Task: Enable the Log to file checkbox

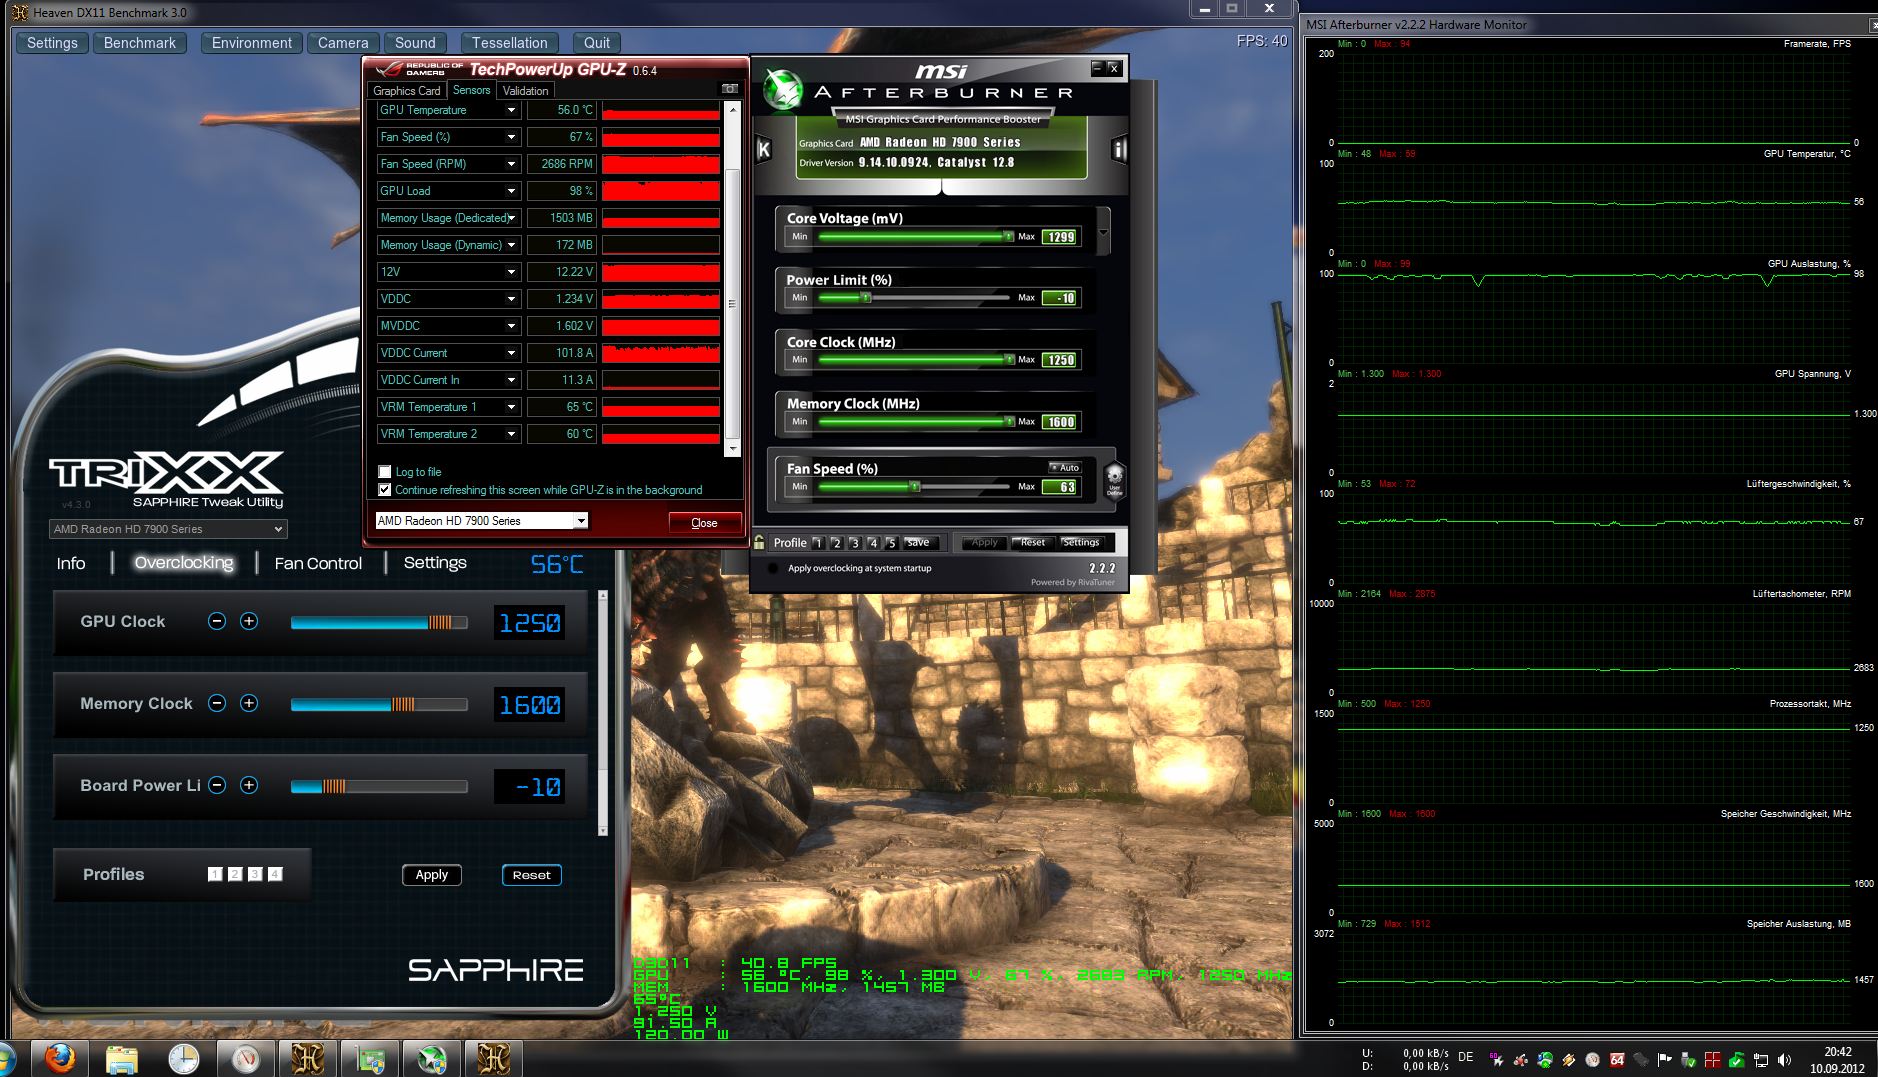Action: point(385,472)
